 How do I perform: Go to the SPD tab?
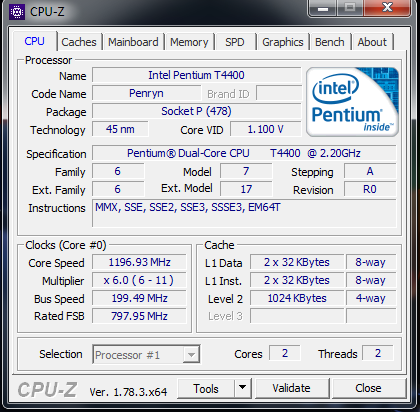[235, 42]
